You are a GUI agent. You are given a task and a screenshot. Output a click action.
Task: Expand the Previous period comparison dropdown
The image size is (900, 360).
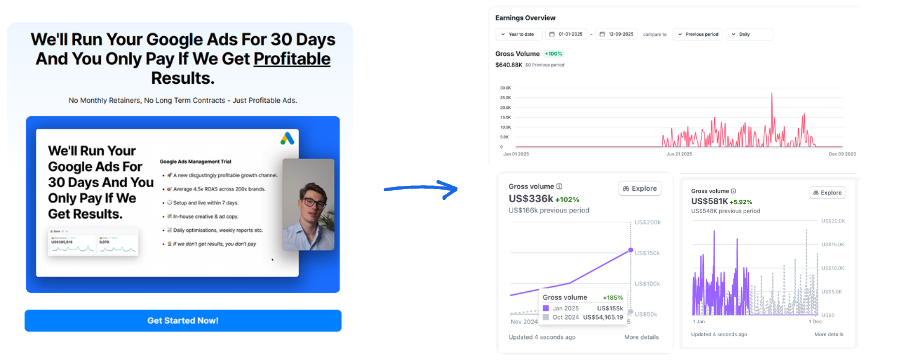(x=698, y=34)
